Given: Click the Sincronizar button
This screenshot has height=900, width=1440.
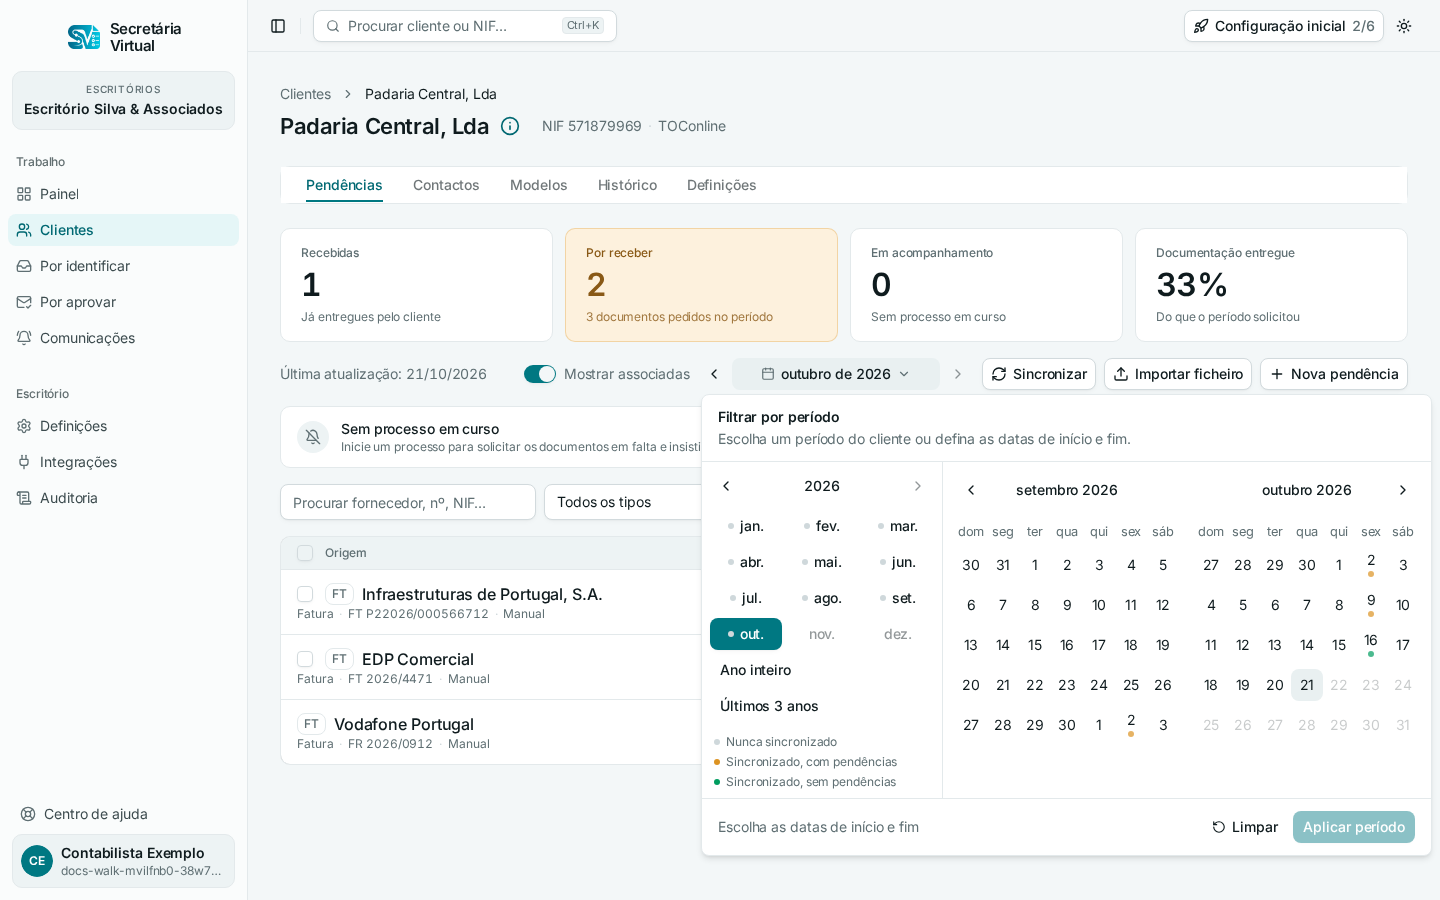Looking at the screenshot, I should tap(1039, 374).
